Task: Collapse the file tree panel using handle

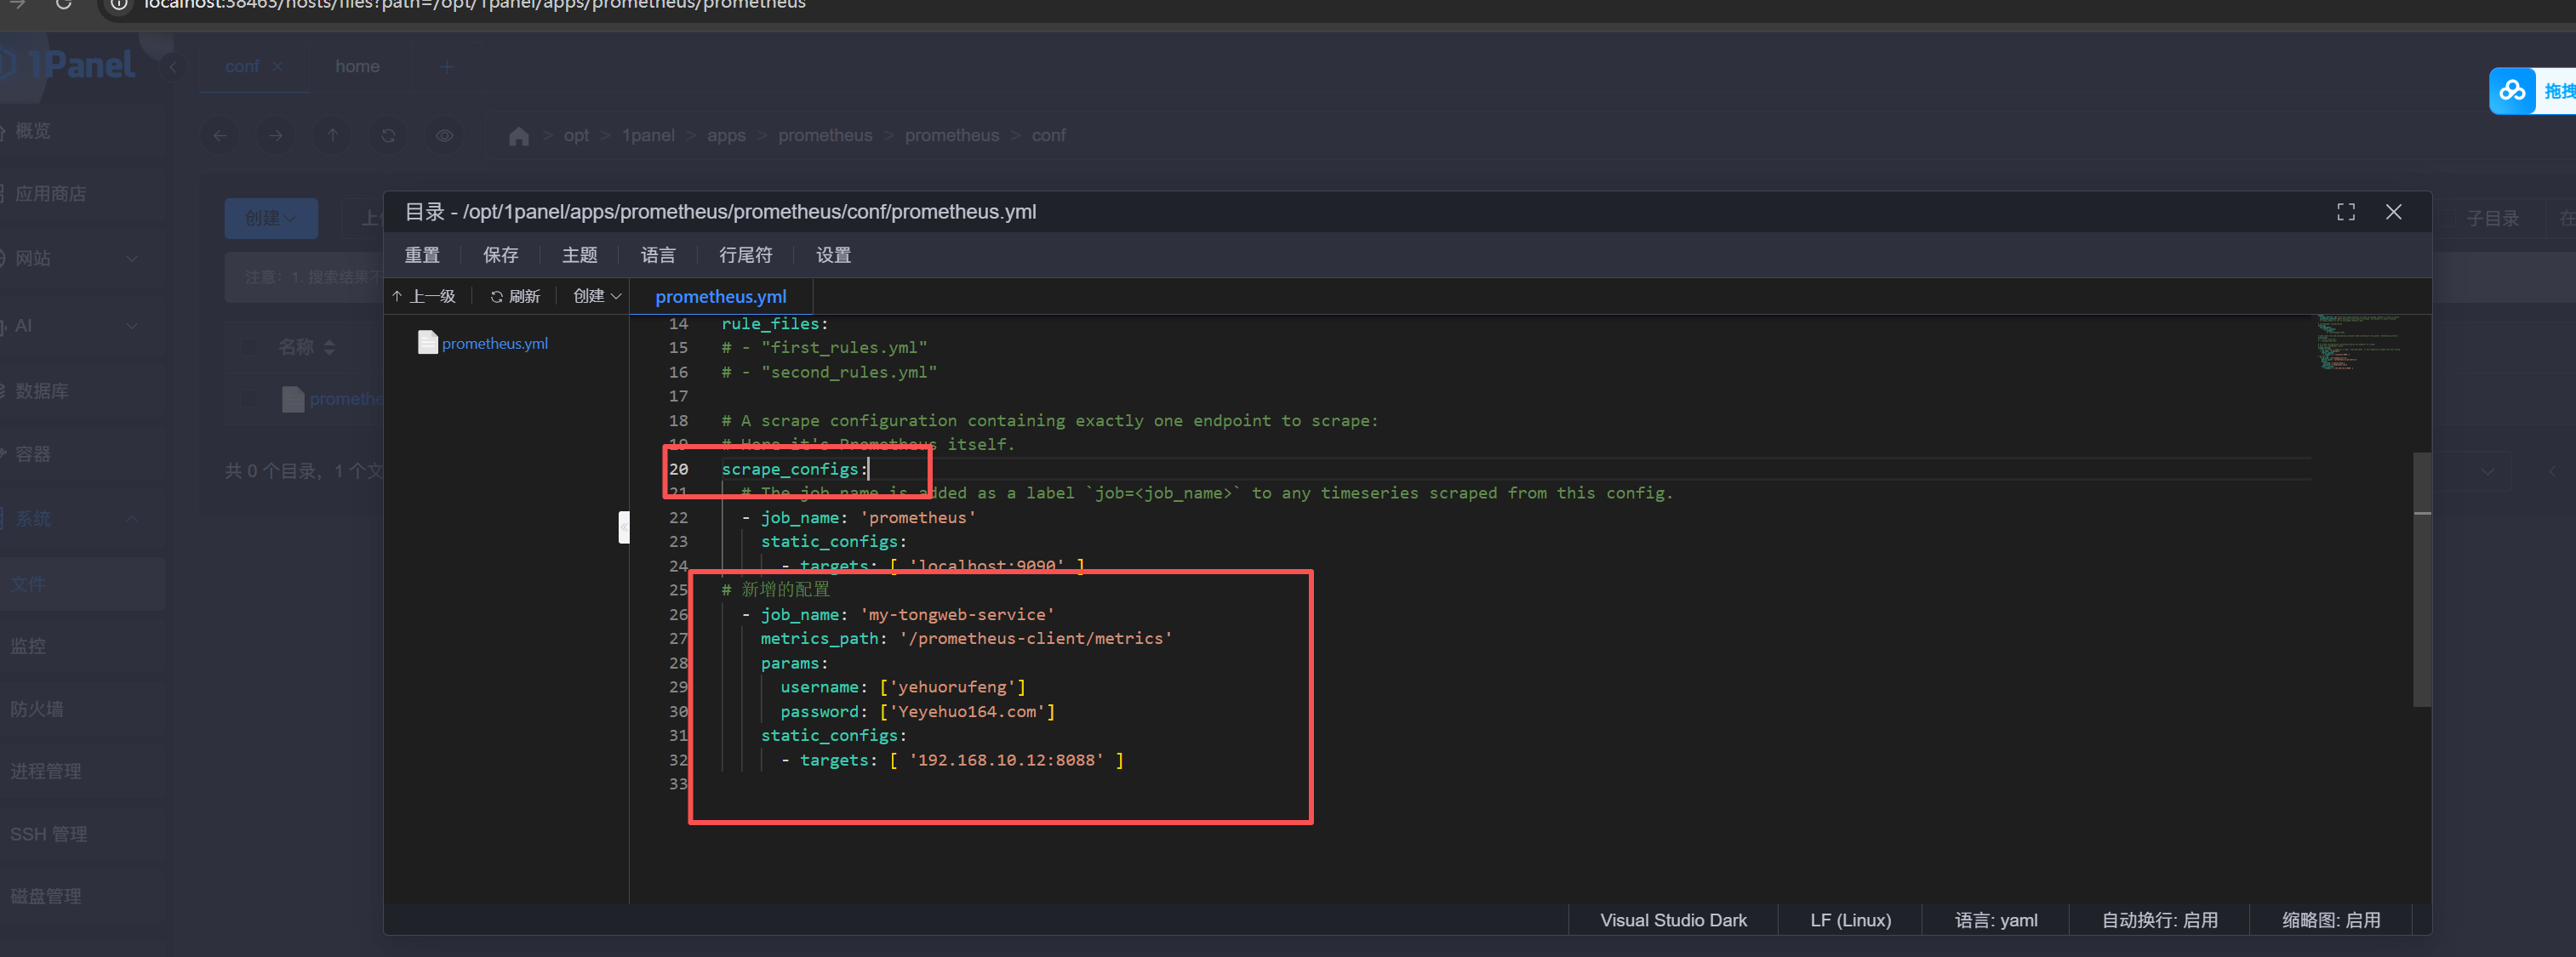Action: click(x=624, y=527)
